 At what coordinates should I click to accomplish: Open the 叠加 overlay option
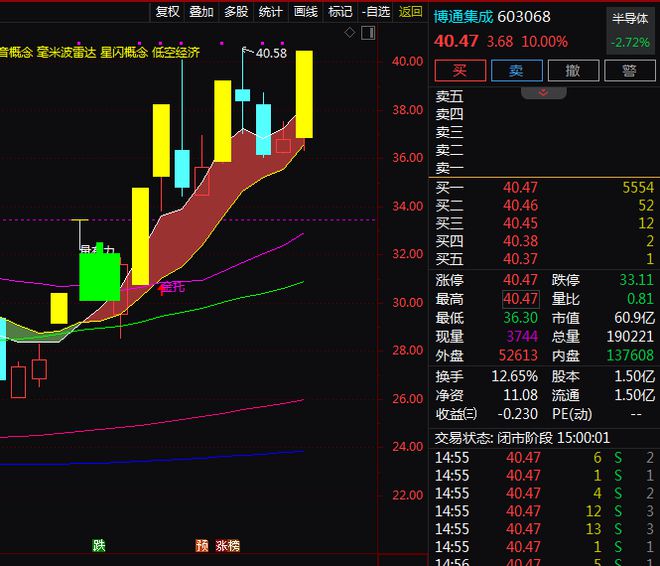point(201,12)
